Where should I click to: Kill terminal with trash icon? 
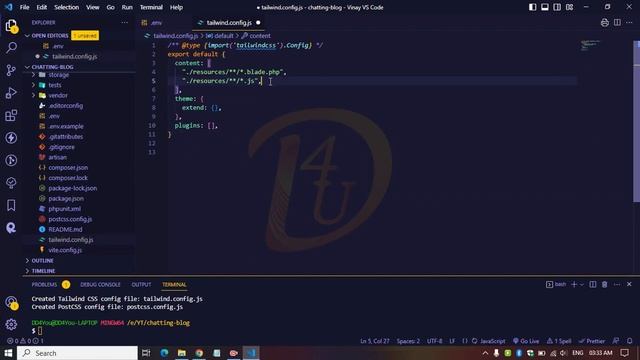pos(604,284)
